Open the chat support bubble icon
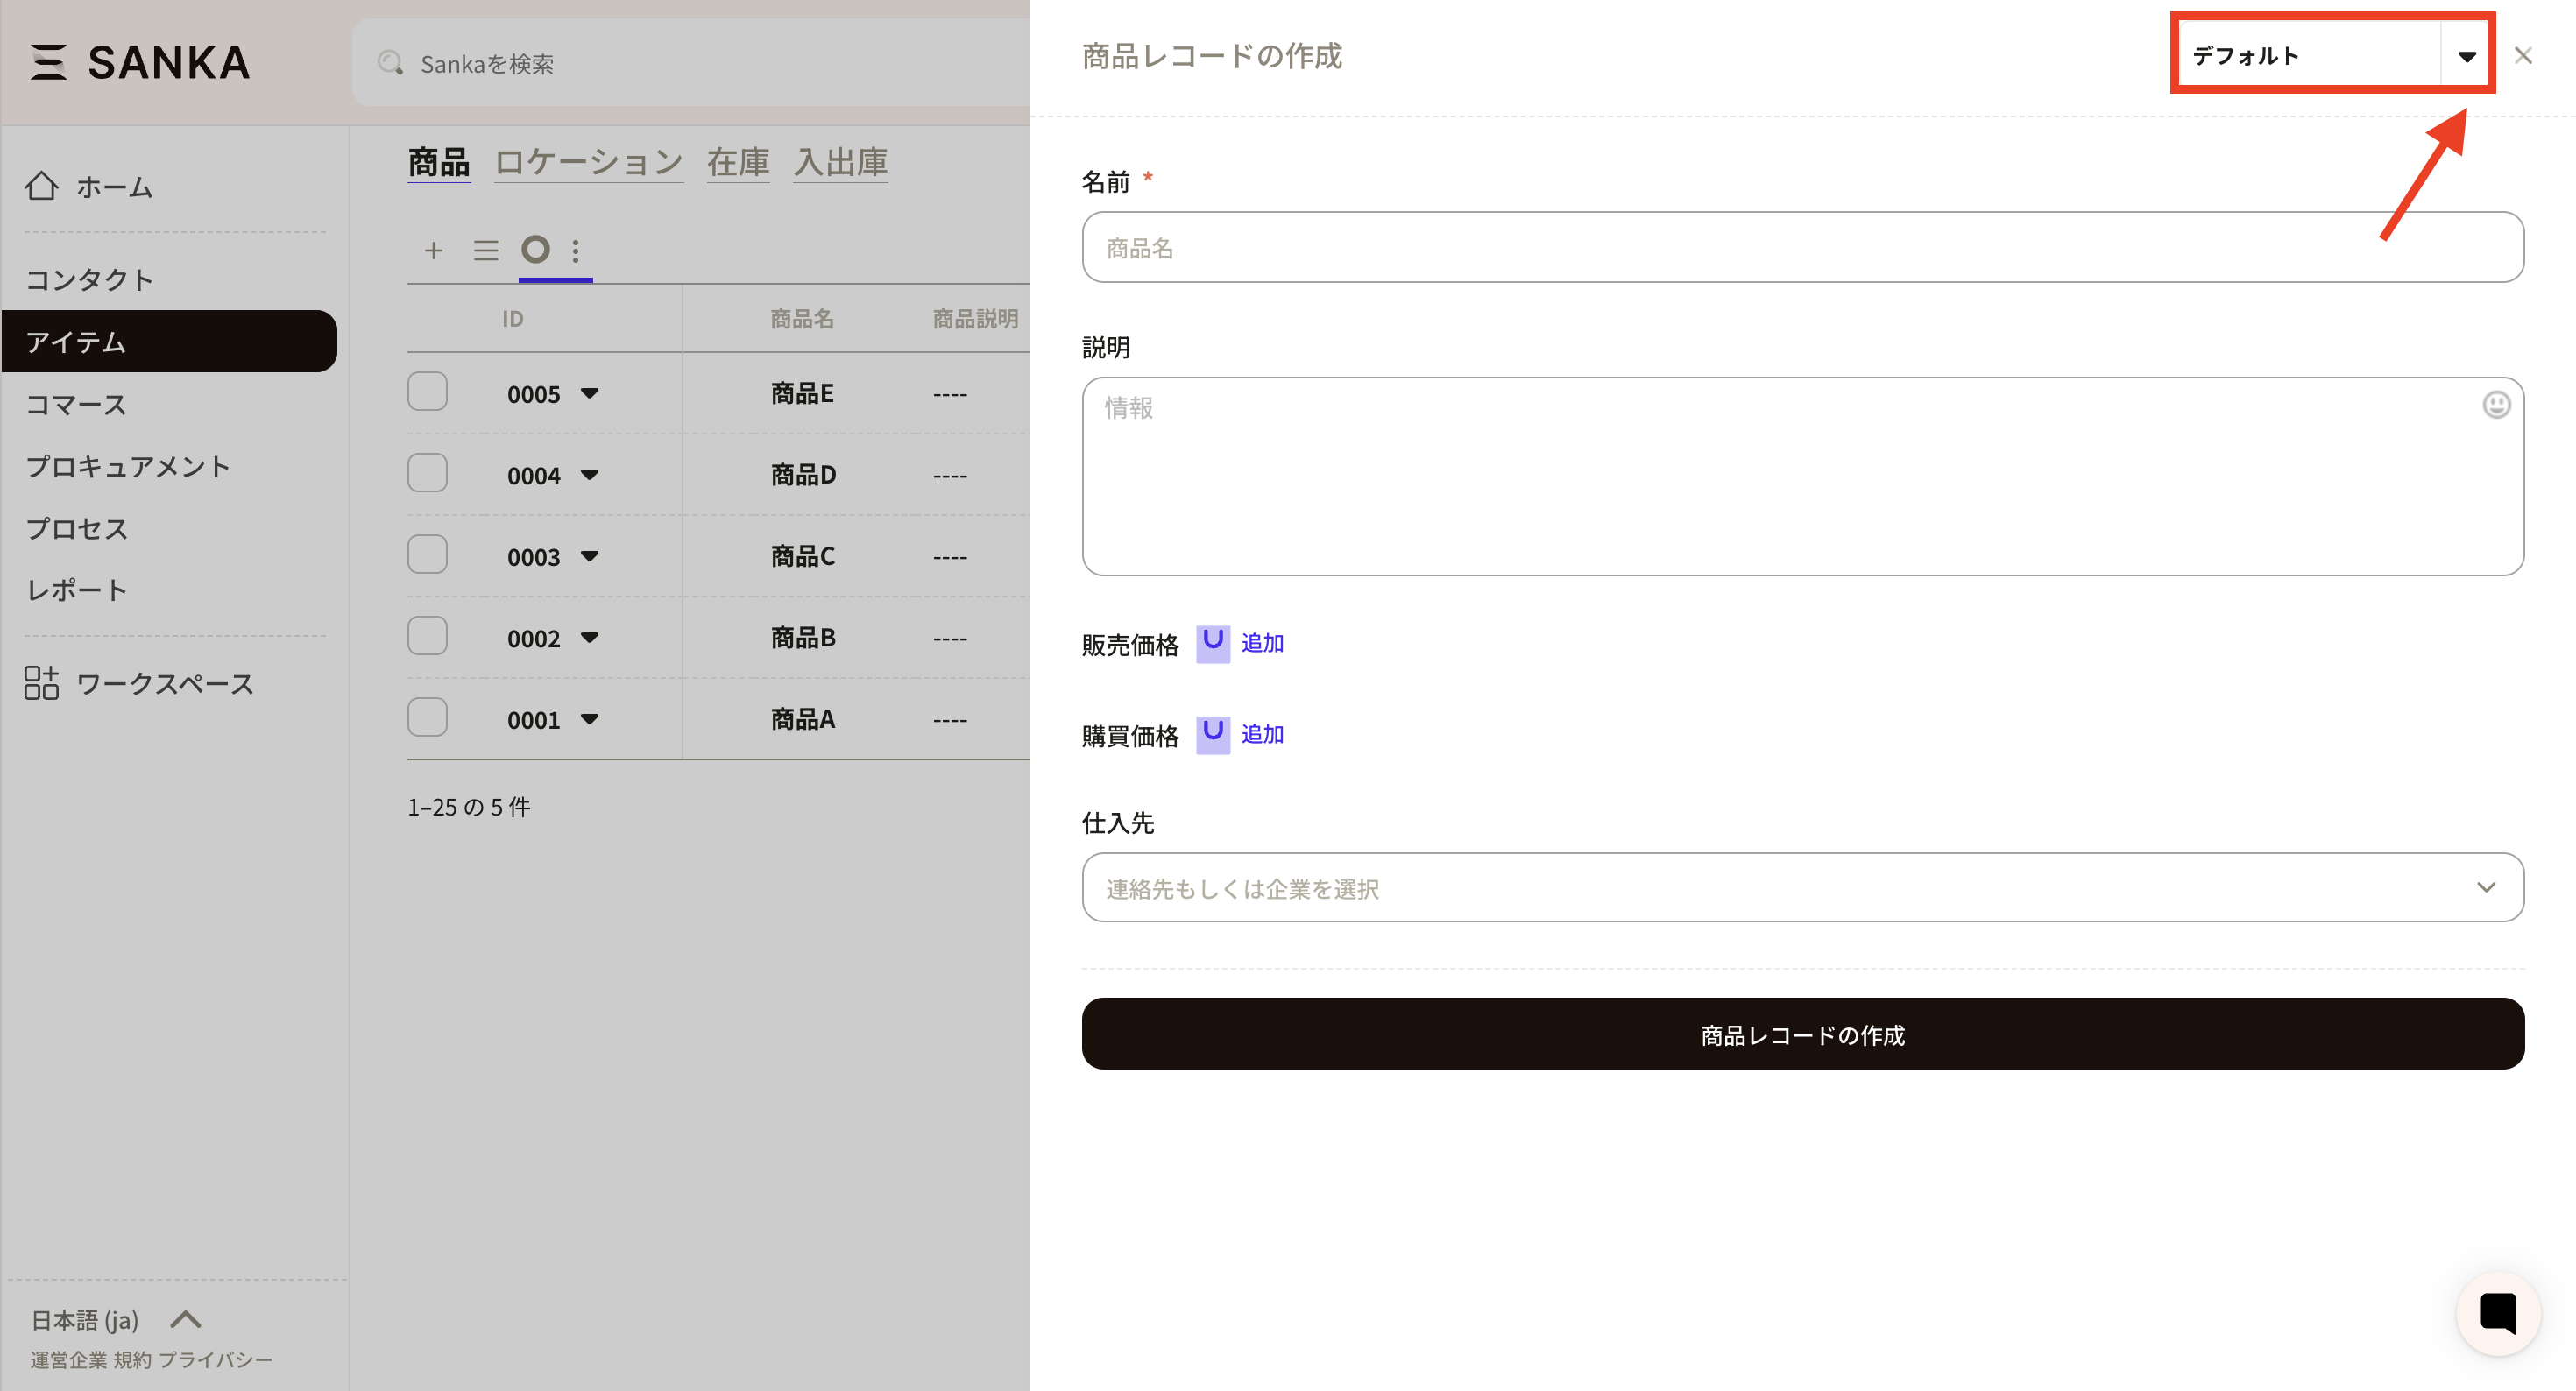Image resolution: width=2576 pixels, height=1391 pixels. (x=2497, y=1313)
